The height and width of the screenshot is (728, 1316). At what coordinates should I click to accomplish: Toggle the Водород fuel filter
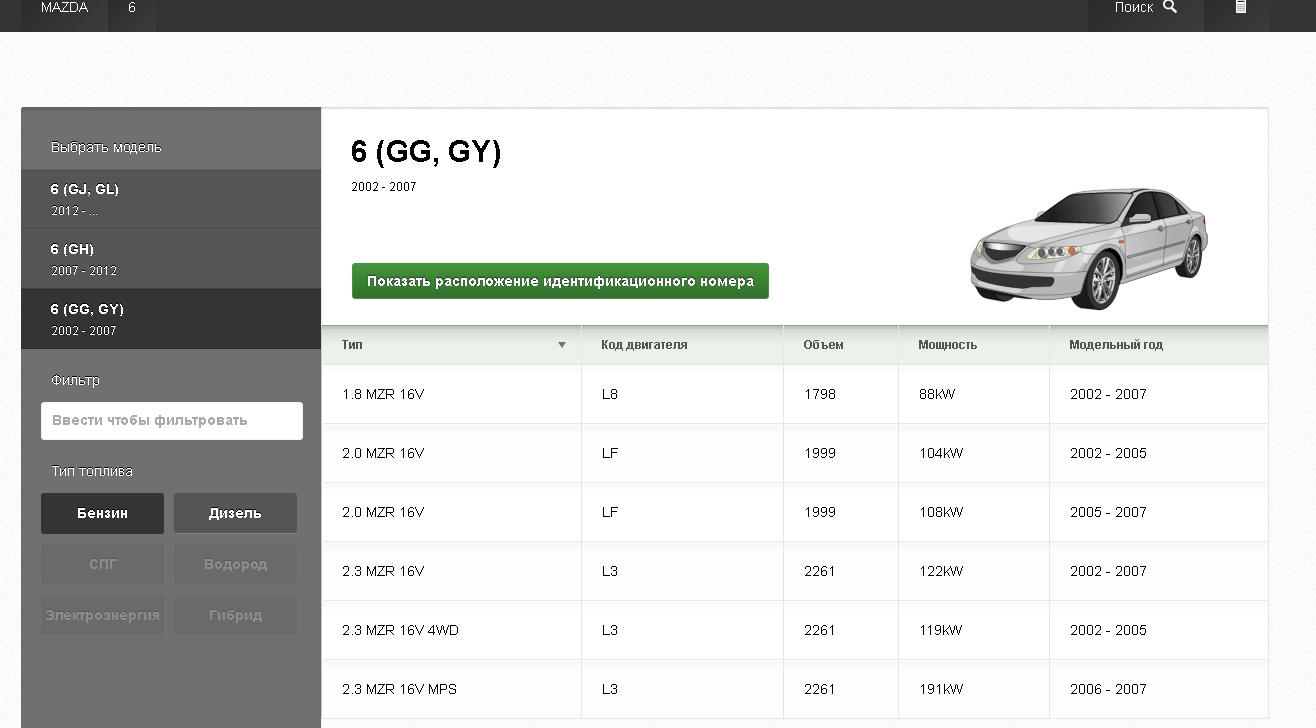point(235,564)
